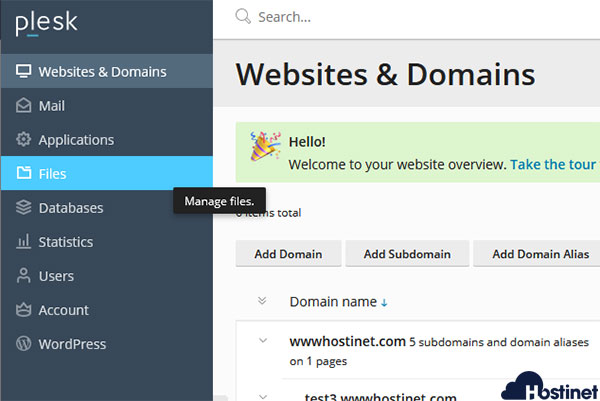This screenshot has height=401, width=600.
Task: Open the wwwhostinet.com domain link
Action: [x=347, y=341]
